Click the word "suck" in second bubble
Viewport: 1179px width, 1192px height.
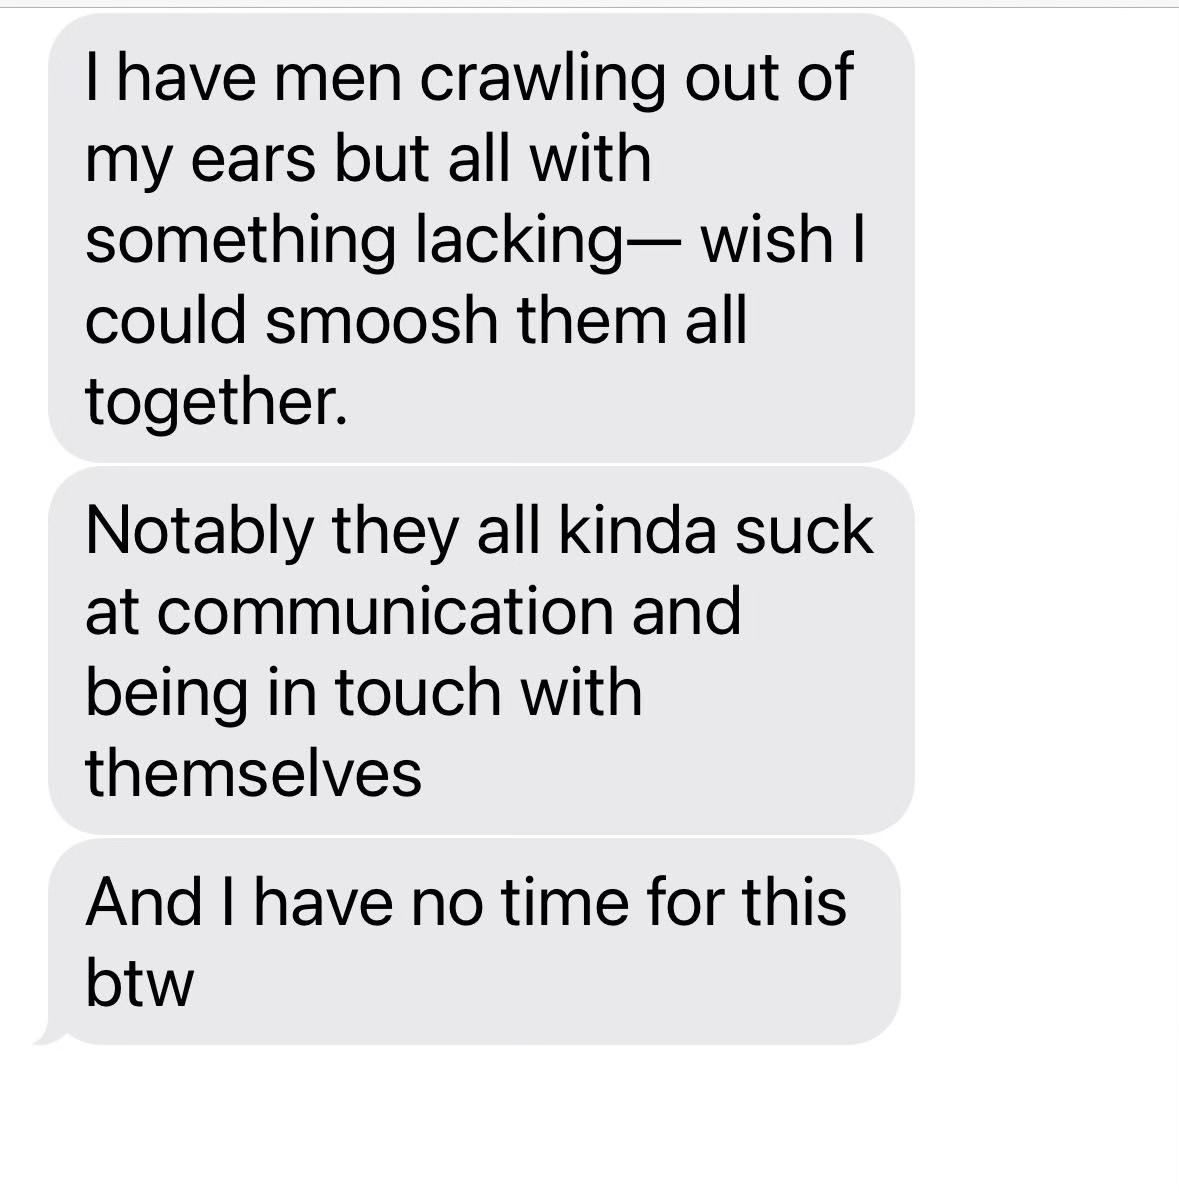[803, 530]
